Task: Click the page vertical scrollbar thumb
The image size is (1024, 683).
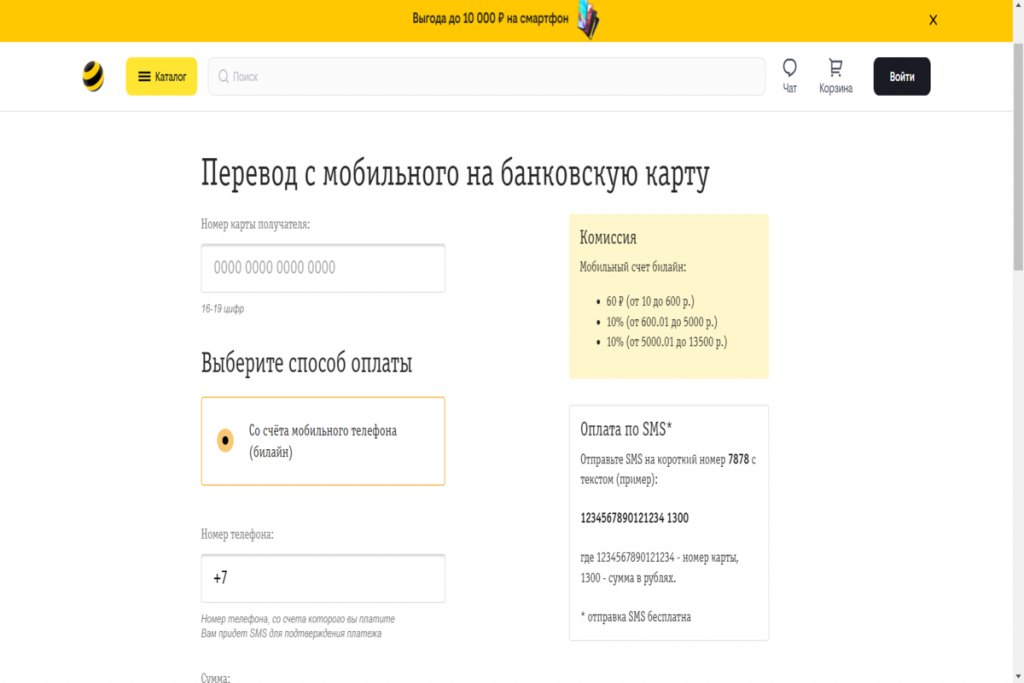Action: click(x=1018, y=157)
